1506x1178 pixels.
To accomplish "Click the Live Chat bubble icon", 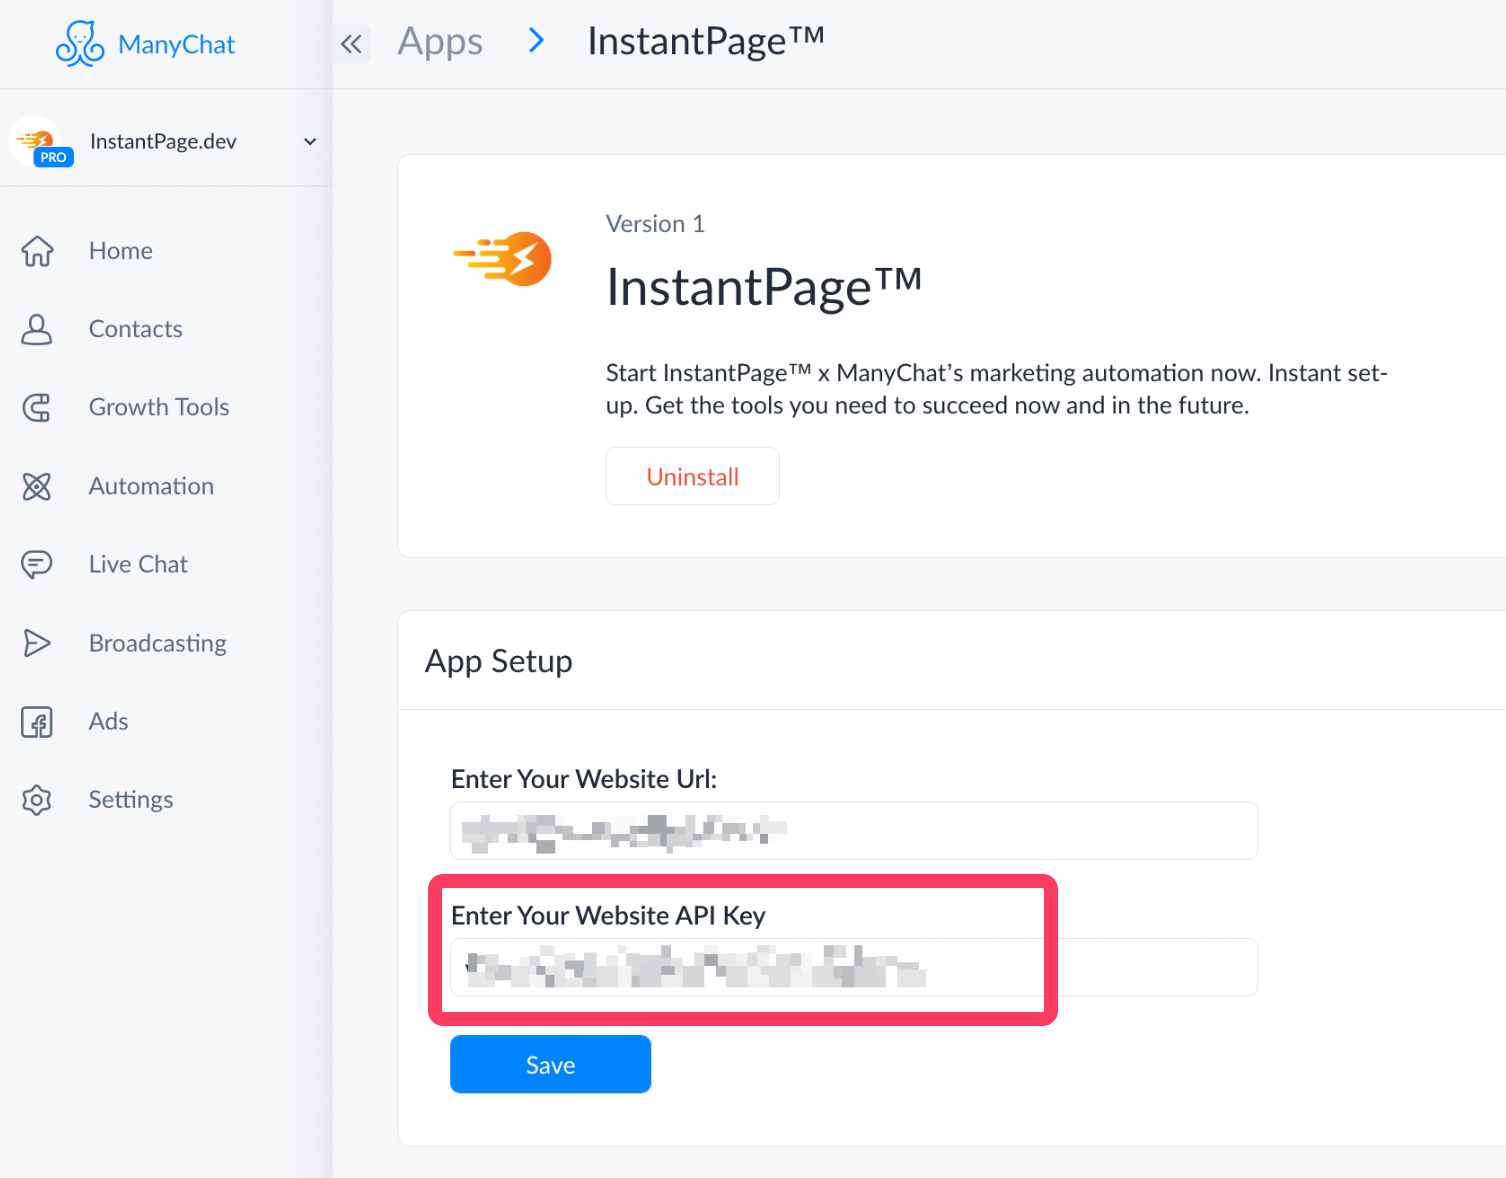I will pos(37,564).
